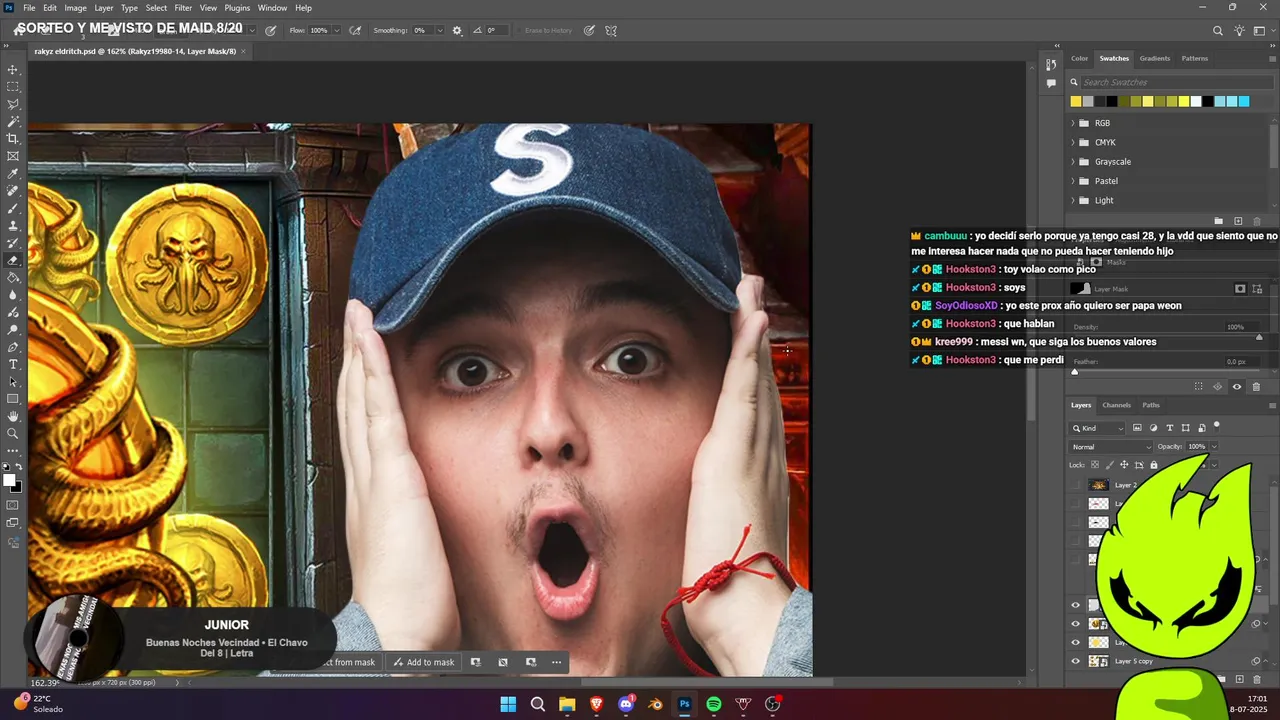Viewport: 1280px width, 720px height.
Task: Select the Zoom tool in toolbar
Action: tap(13, 434)
